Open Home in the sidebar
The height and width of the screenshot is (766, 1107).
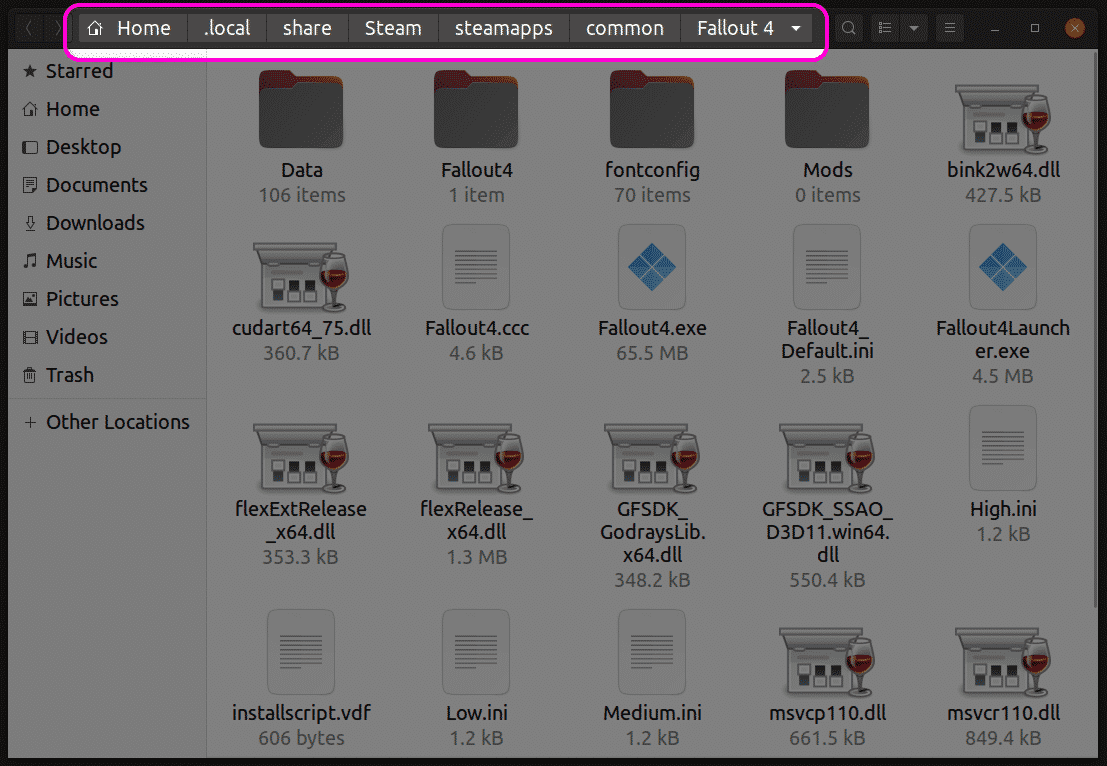pyautogui.click(x=107, y=109)
